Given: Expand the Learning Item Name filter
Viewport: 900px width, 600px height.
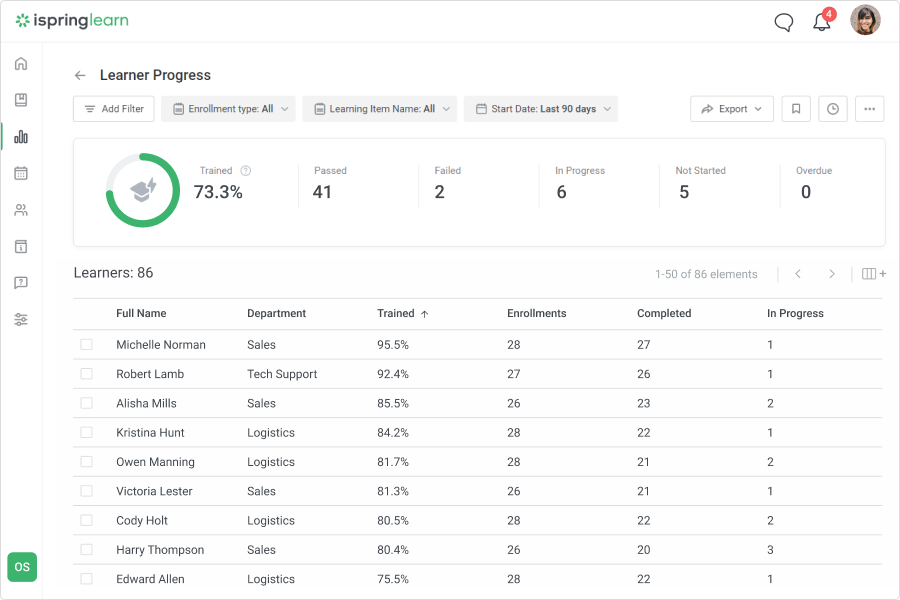Looking at the screenshot, I should 379,108.
